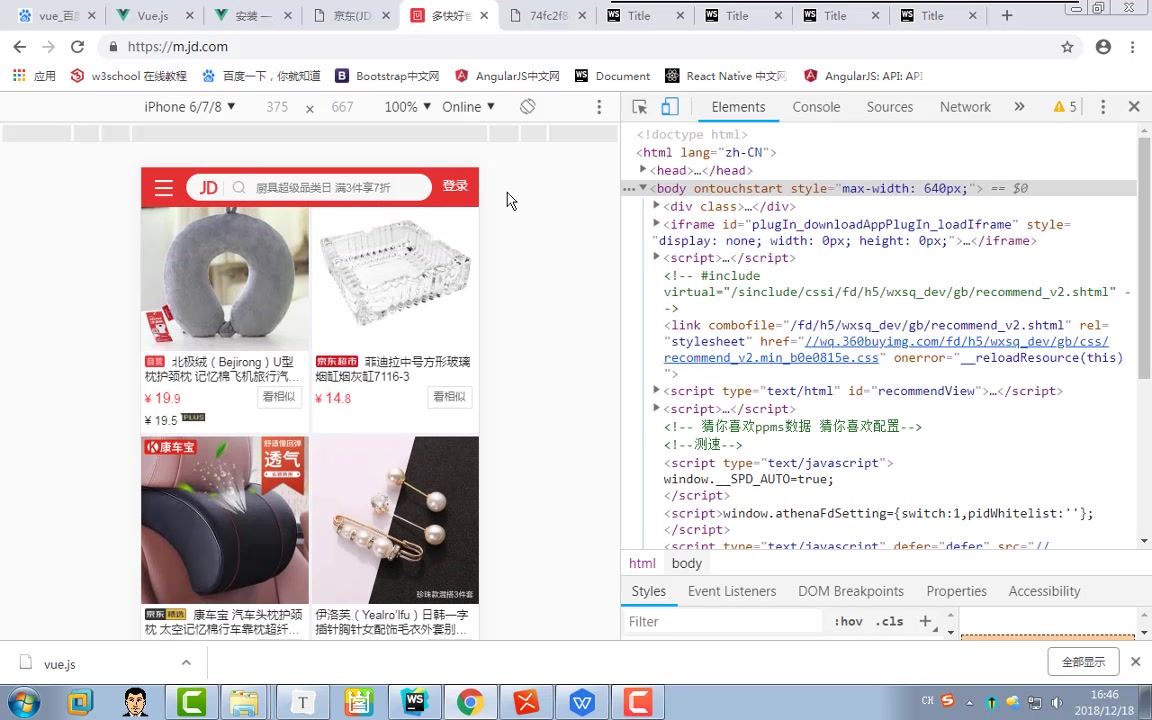Toggle the device toolbar icon off
This screenshot has width=1152, height=720.
pyautogui.click(x=670, y=107)
